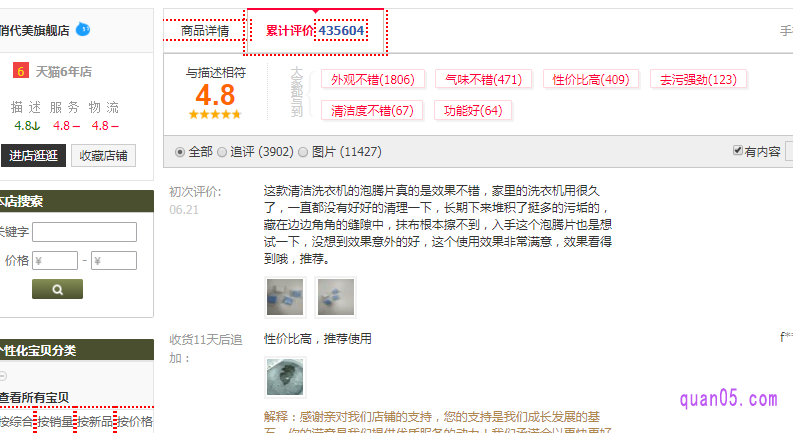Click the minimum price input field
Image resolution: width=793 pixels, height=433 pixels.
pos(55,261)
